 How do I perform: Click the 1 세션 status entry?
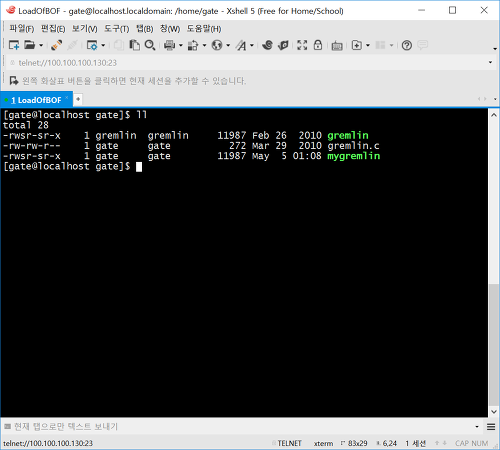pyautogui.click(x=416, y=443)
